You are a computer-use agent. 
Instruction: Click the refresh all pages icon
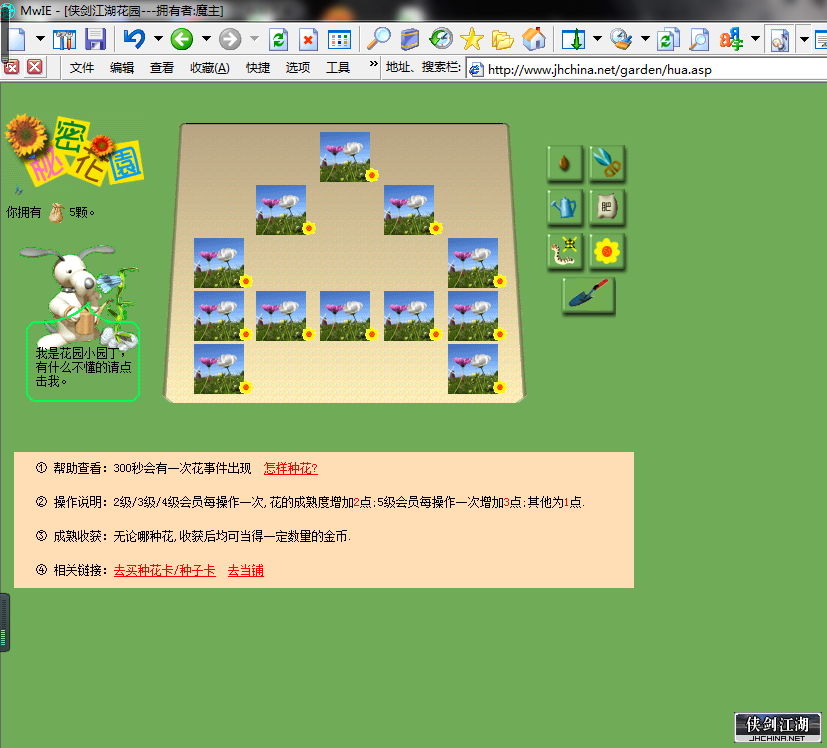click(668, 39)
